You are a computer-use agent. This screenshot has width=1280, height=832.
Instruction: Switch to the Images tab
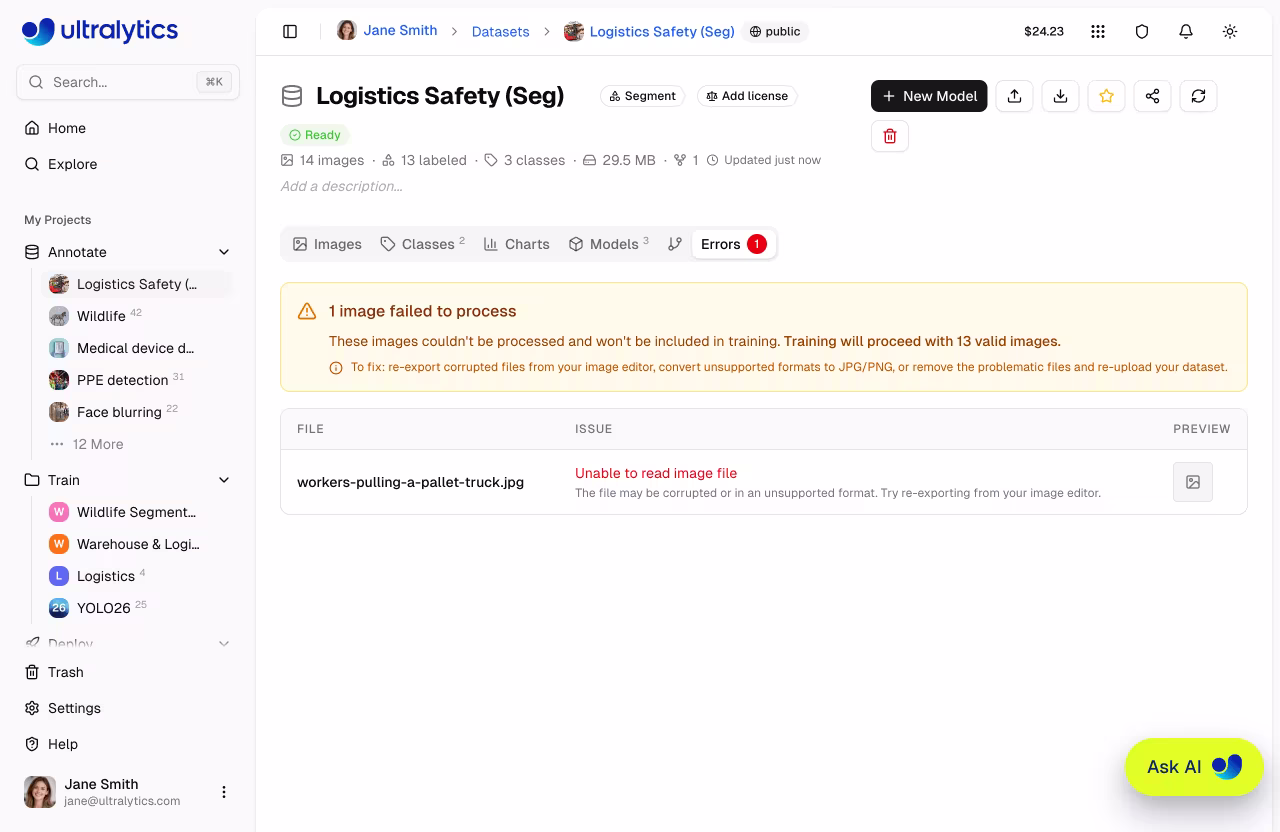(x=327, y=244)
